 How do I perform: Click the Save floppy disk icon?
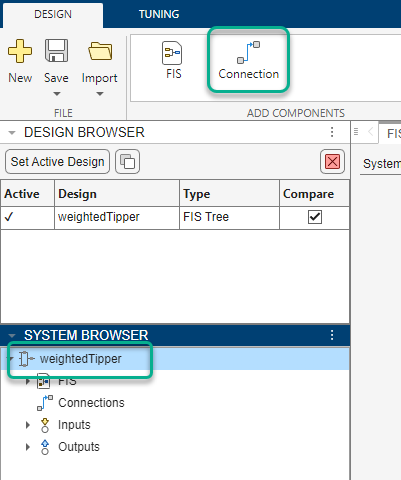(56, 51)
